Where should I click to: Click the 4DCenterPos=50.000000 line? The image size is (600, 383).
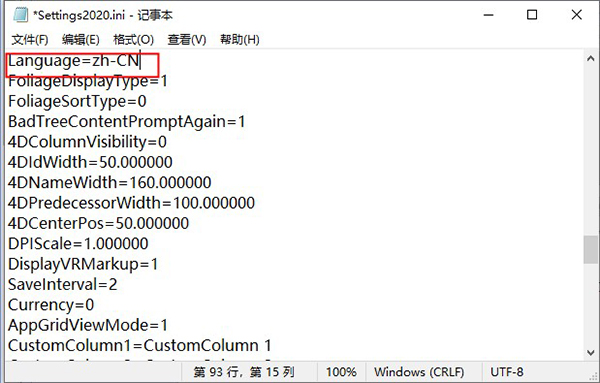click(98, 223)
